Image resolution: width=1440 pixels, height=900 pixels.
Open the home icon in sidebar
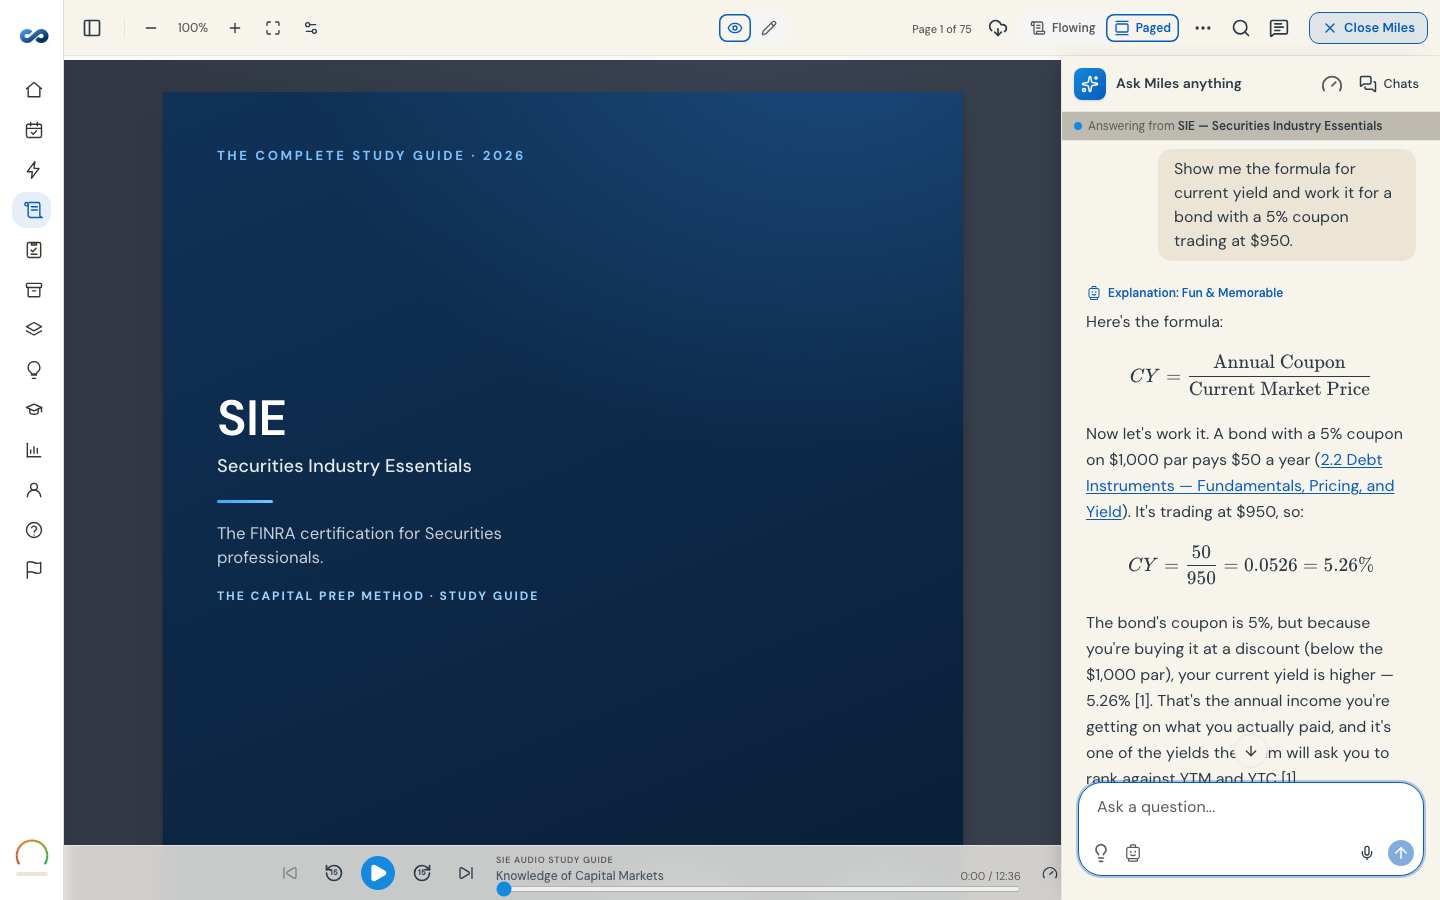(33, 90)
